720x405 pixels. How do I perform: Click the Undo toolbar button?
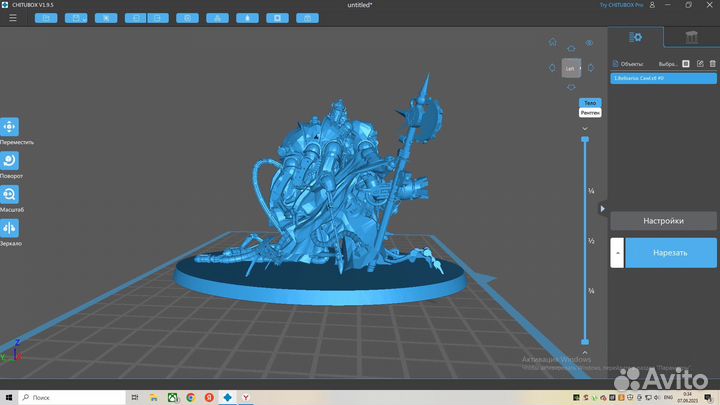click(135, 18)
